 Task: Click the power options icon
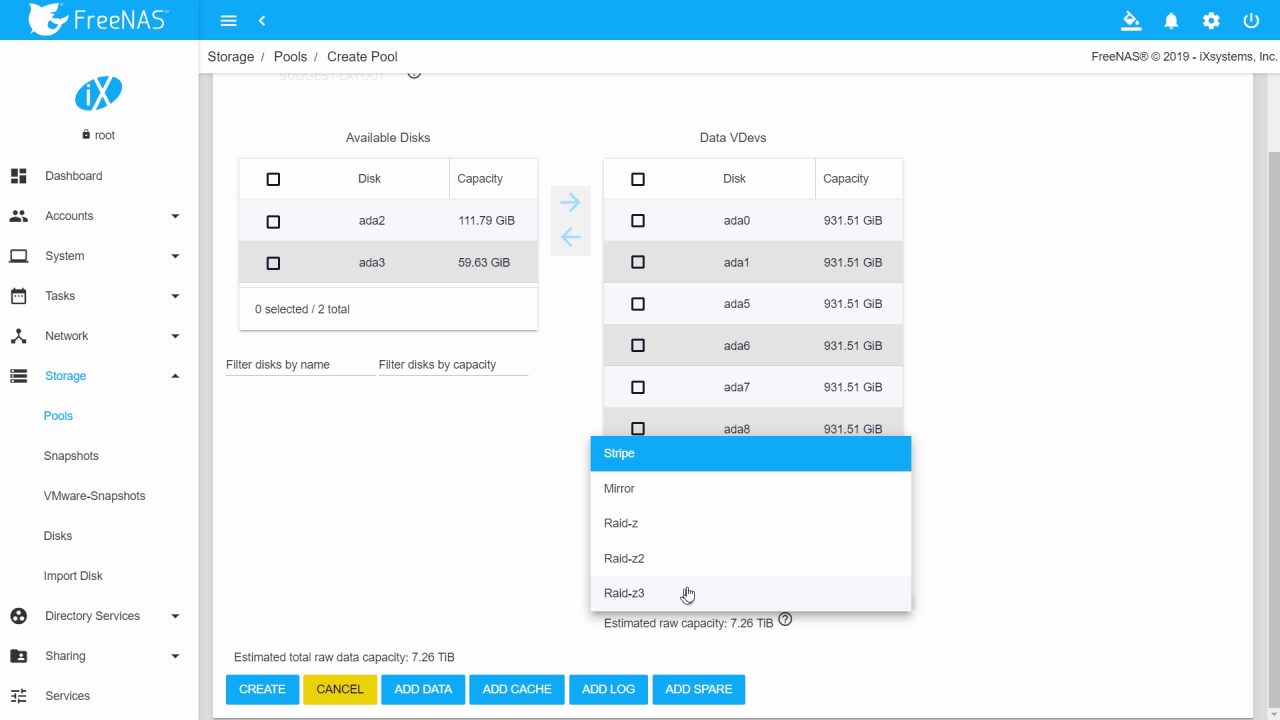(1251, 20)
